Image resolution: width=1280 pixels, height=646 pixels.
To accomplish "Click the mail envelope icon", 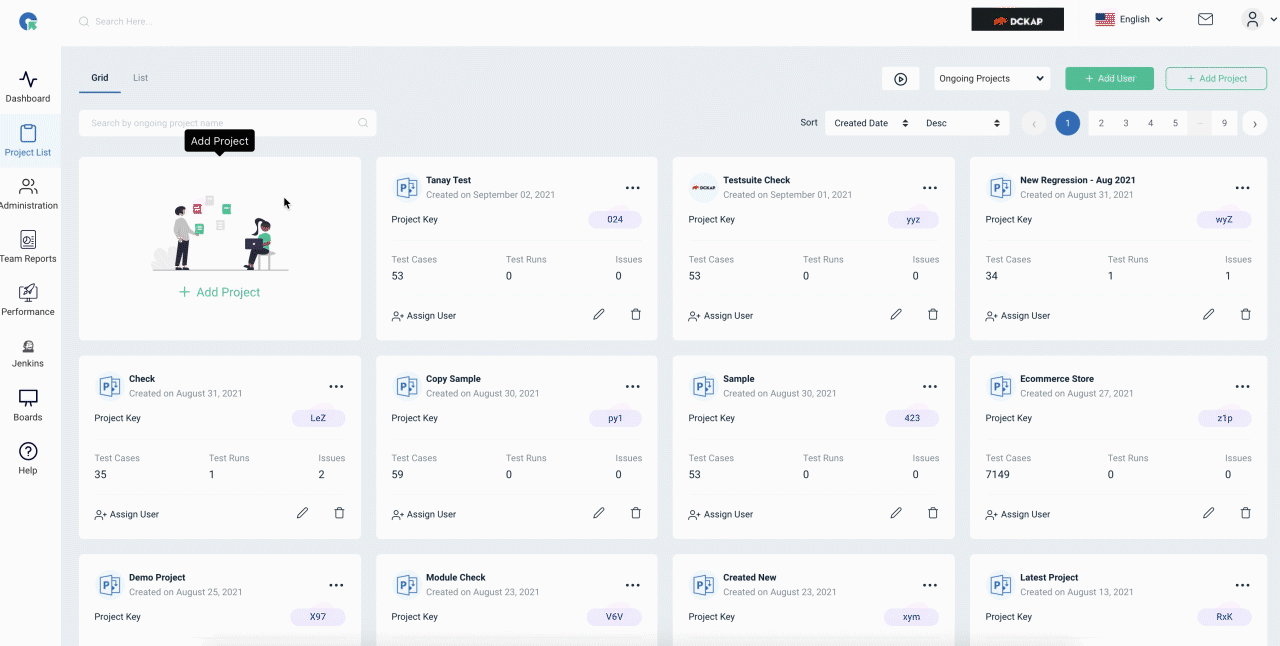I will click(1205, 19).
